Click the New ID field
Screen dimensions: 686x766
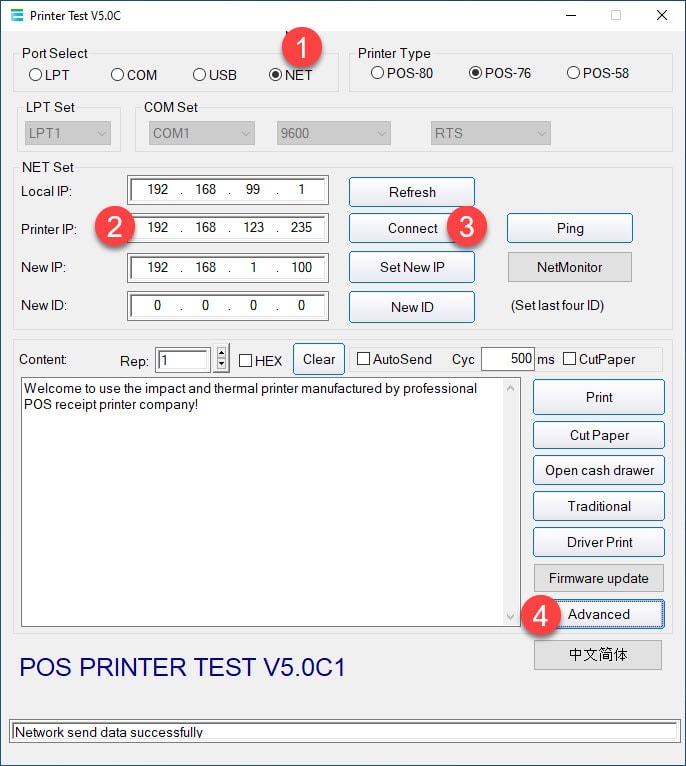click(x=228, y=306)
